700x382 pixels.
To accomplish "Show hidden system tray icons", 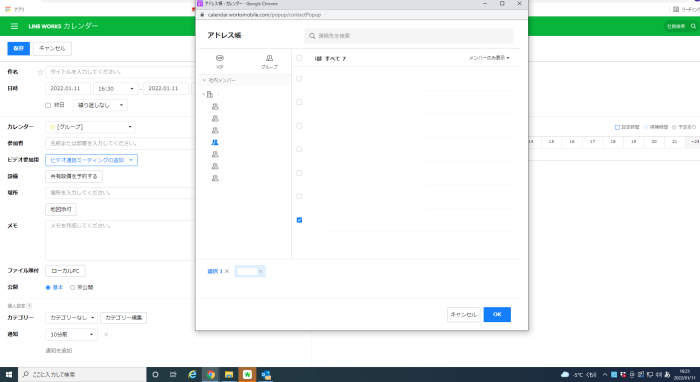I will 605,374.
